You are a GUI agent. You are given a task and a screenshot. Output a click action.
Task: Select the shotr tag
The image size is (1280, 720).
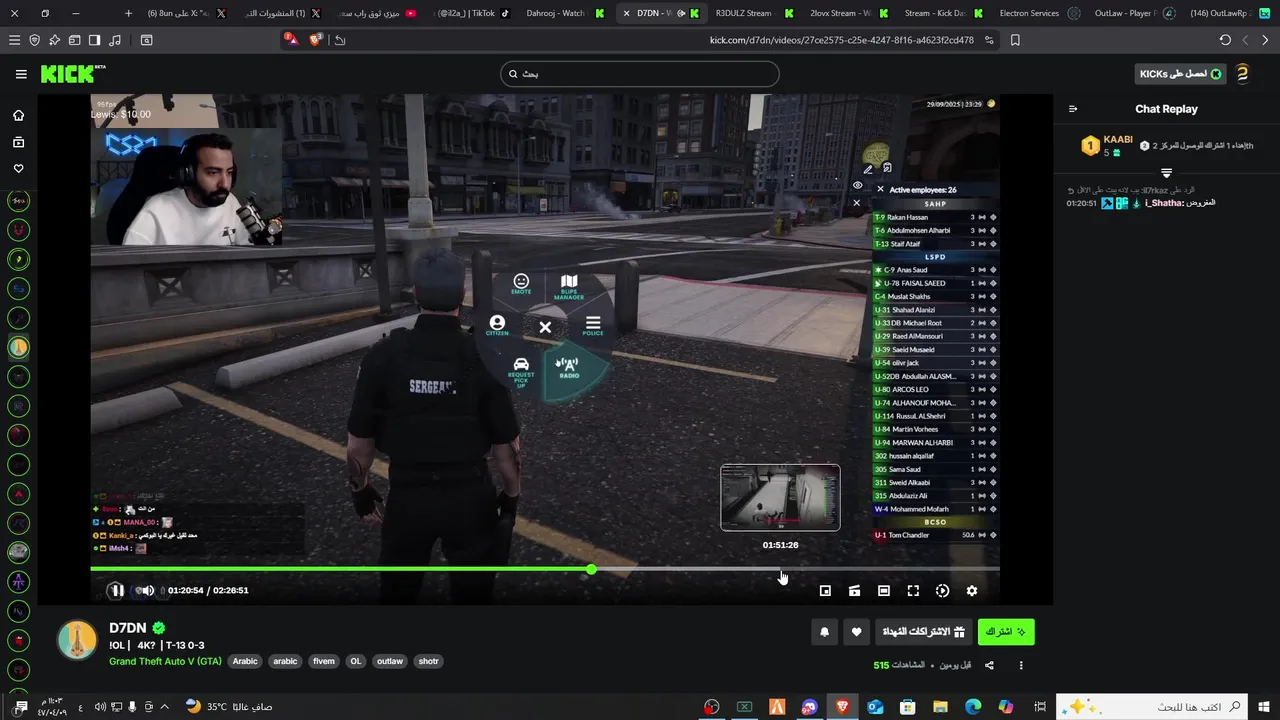pyautogui.click(x=428, y=661)
